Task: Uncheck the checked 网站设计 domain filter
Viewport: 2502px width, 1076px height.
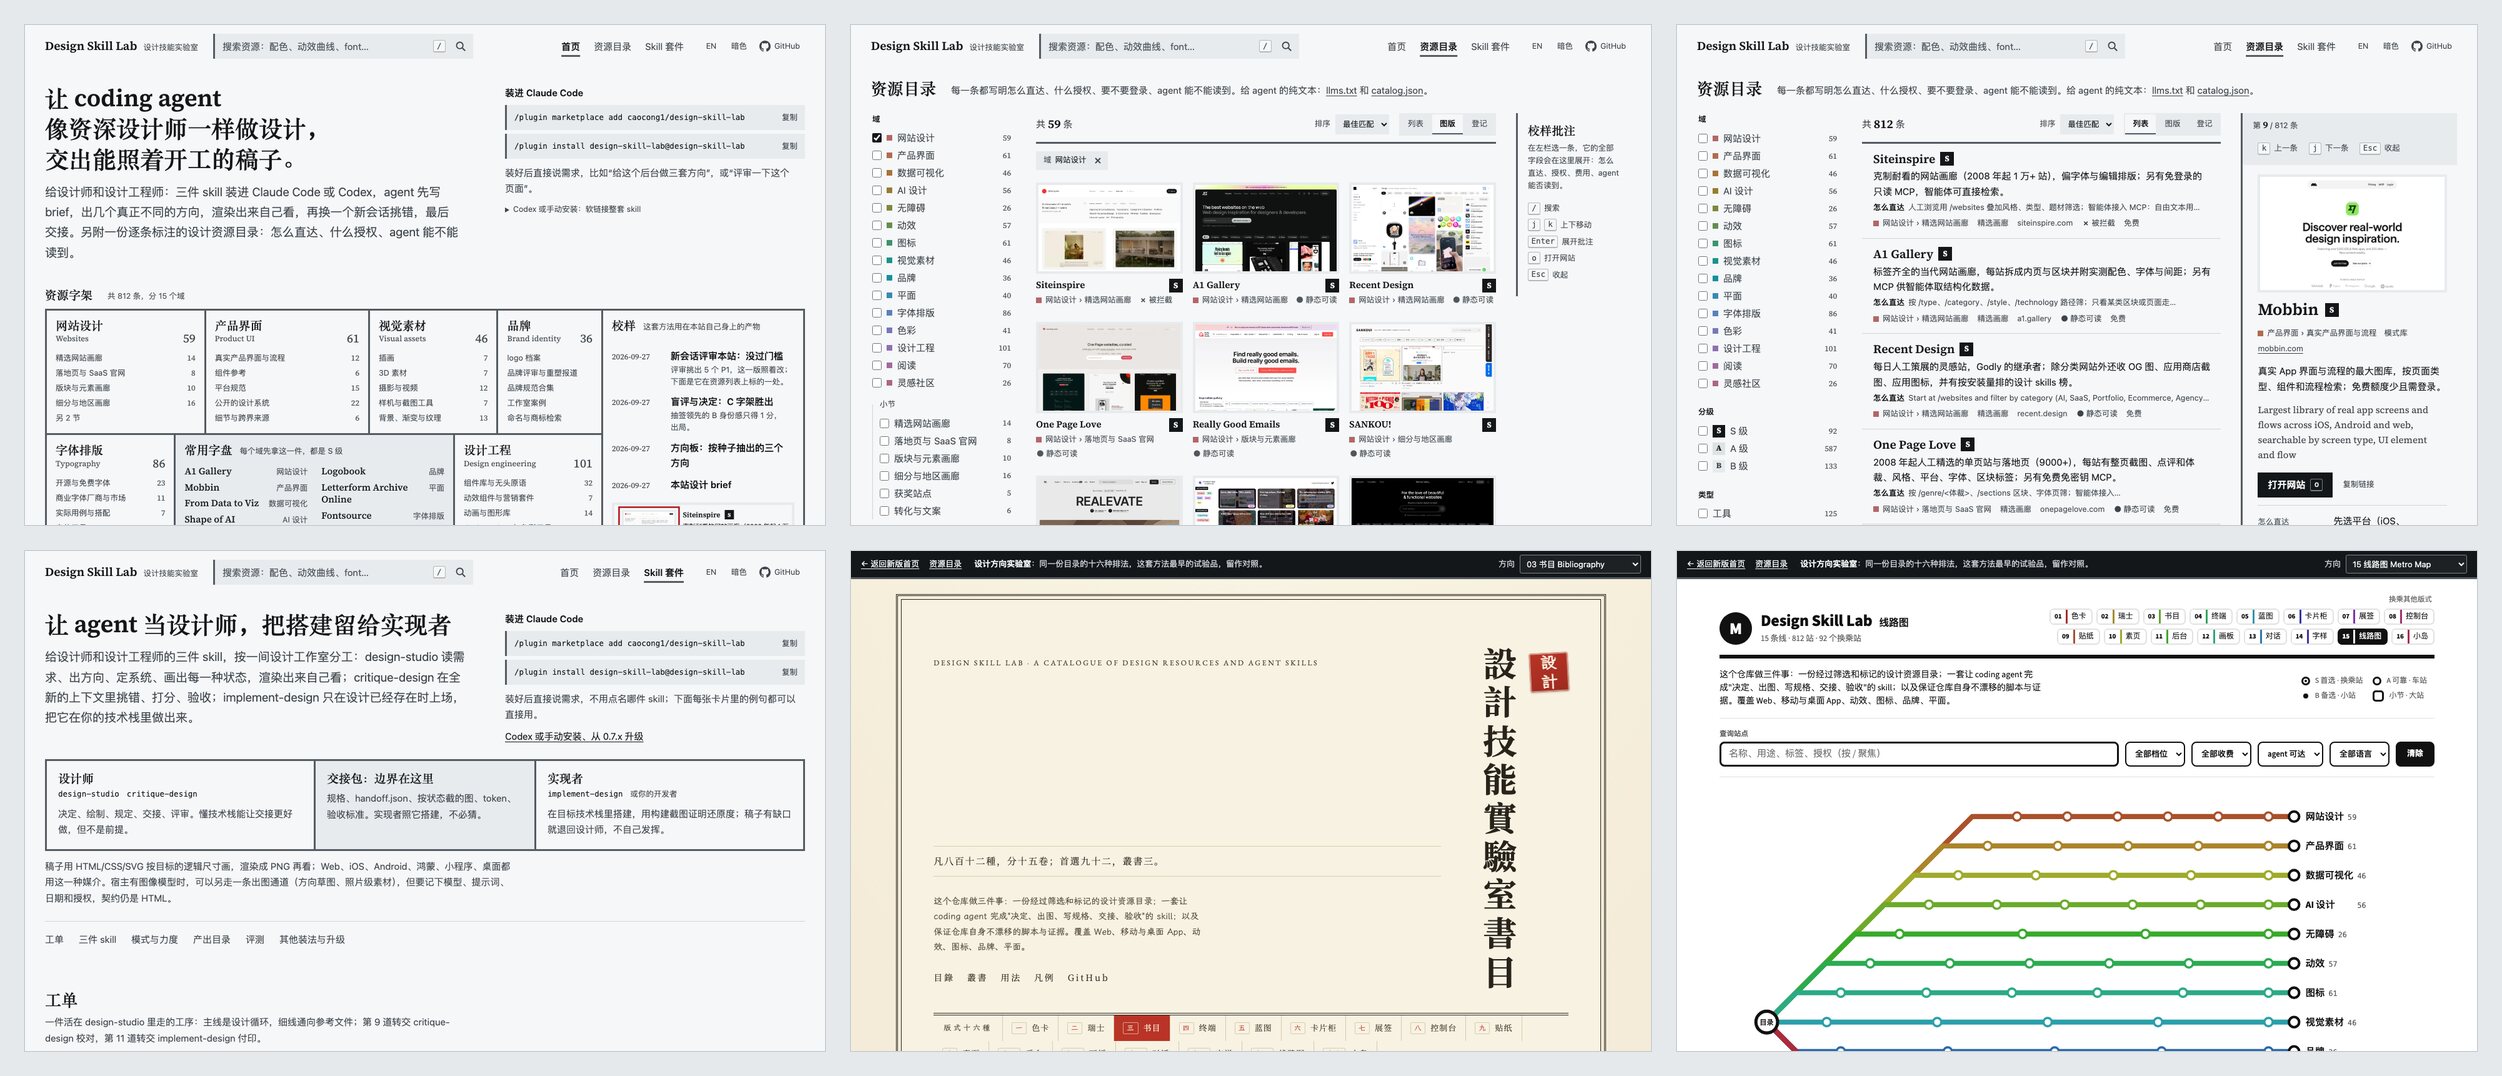Action: [877, 138]
